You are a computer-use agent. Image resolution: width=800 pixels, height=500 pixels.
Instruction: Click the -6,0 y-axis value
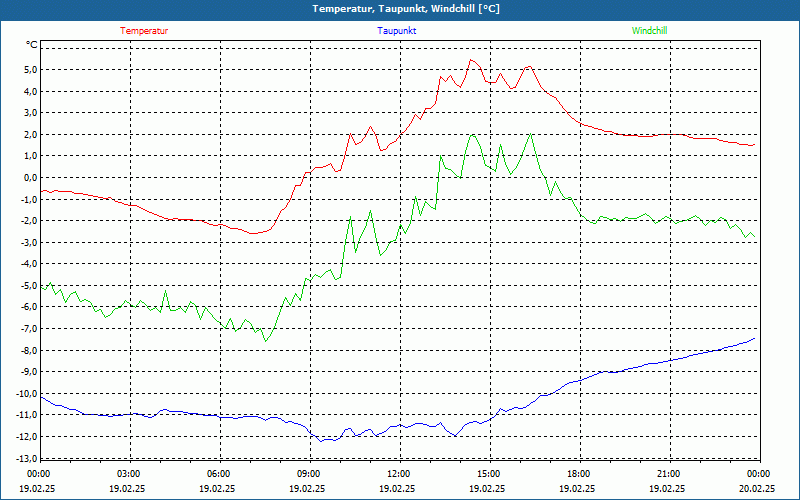(x=28, y=307)
